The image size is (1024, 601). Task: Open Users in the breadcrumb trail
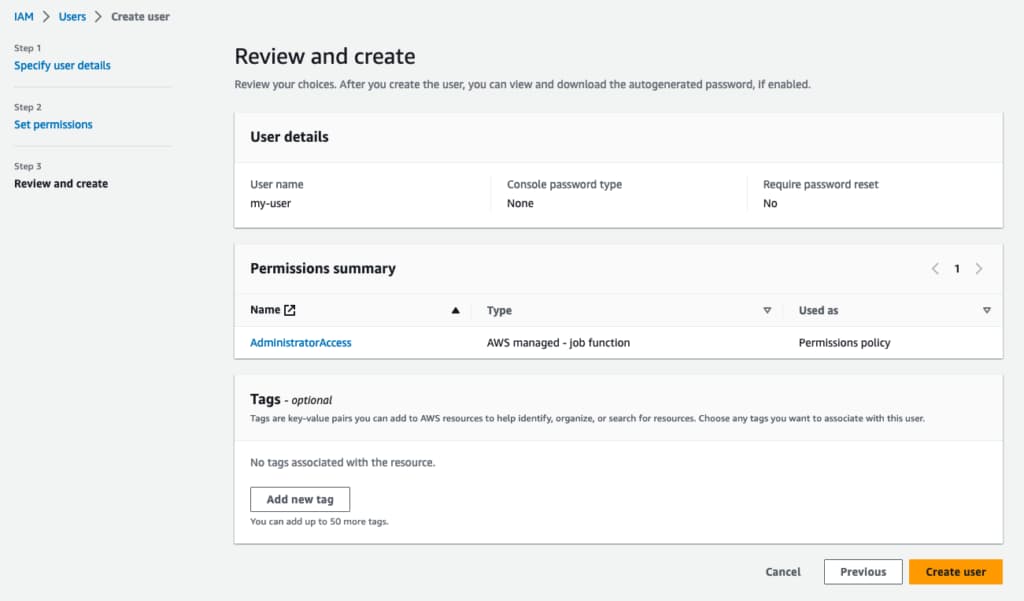[72, 17]
